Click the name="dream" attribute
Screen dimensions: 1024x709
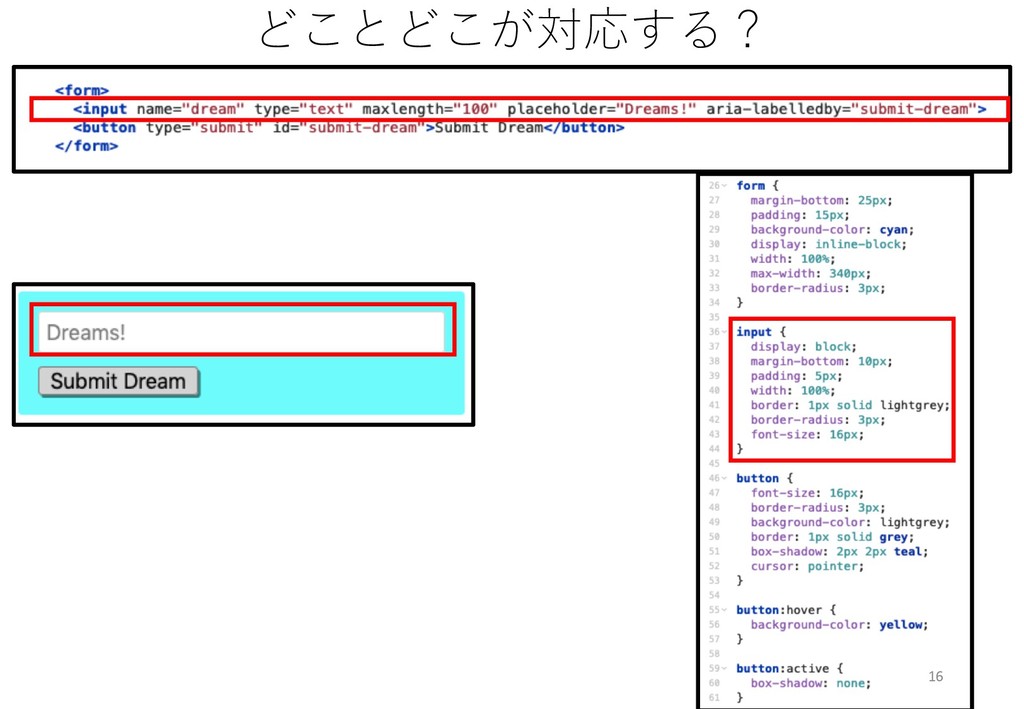pyautogui.click(x=191, y=109)
